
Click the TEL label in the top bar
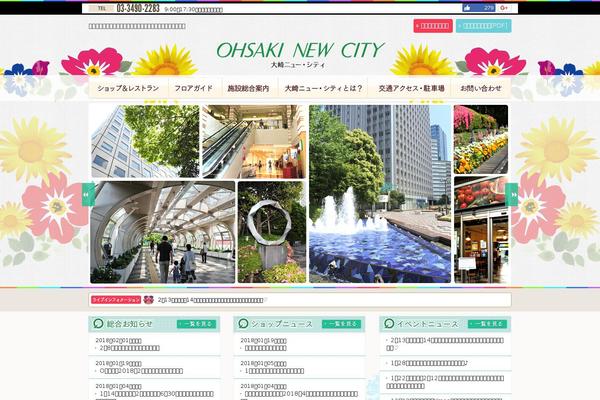coord(101,8)
